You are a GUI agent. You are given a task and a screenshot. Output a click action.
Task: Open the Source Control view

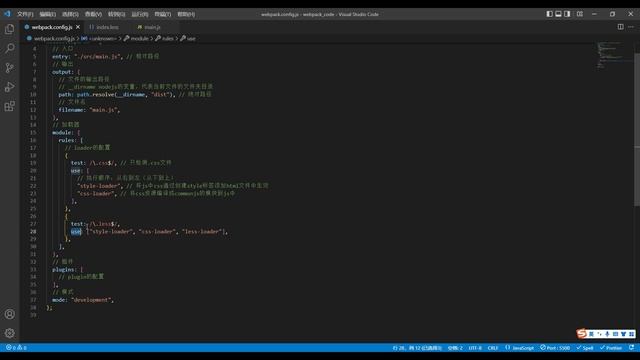click(x=9, y=68)
